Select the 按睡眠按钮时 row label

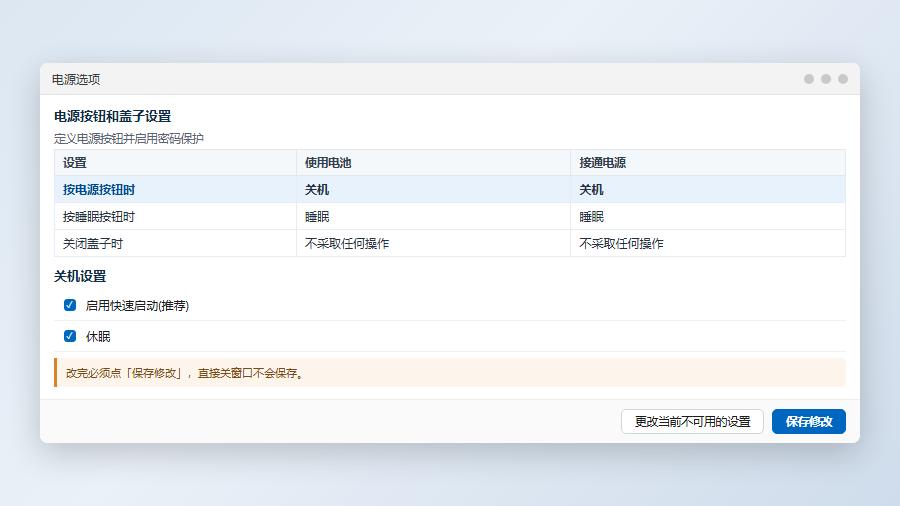[x=99, y=216]
